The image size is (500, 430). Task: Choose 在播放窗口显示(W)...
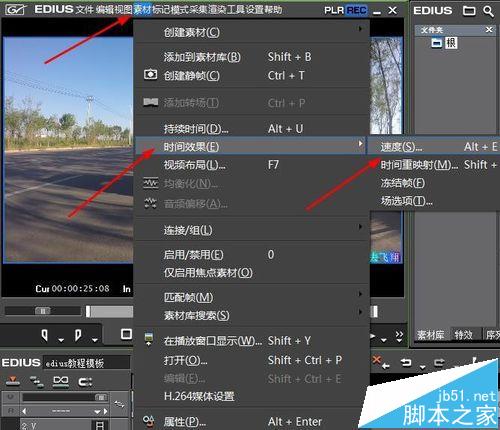click(x=252, y=341)
